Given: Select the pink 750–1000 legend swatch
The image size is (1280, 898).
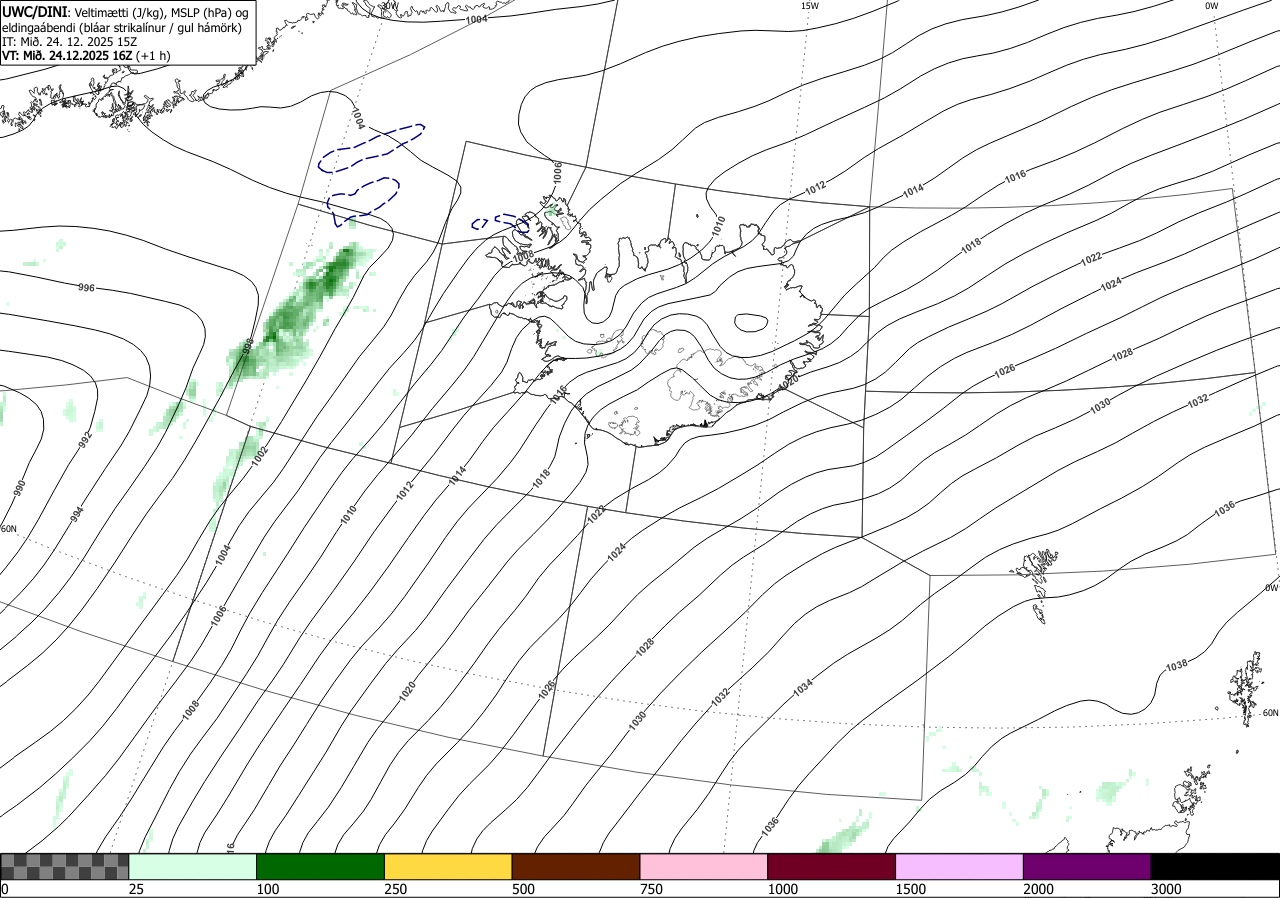Looking at the screenshot, I should point(704,866).
